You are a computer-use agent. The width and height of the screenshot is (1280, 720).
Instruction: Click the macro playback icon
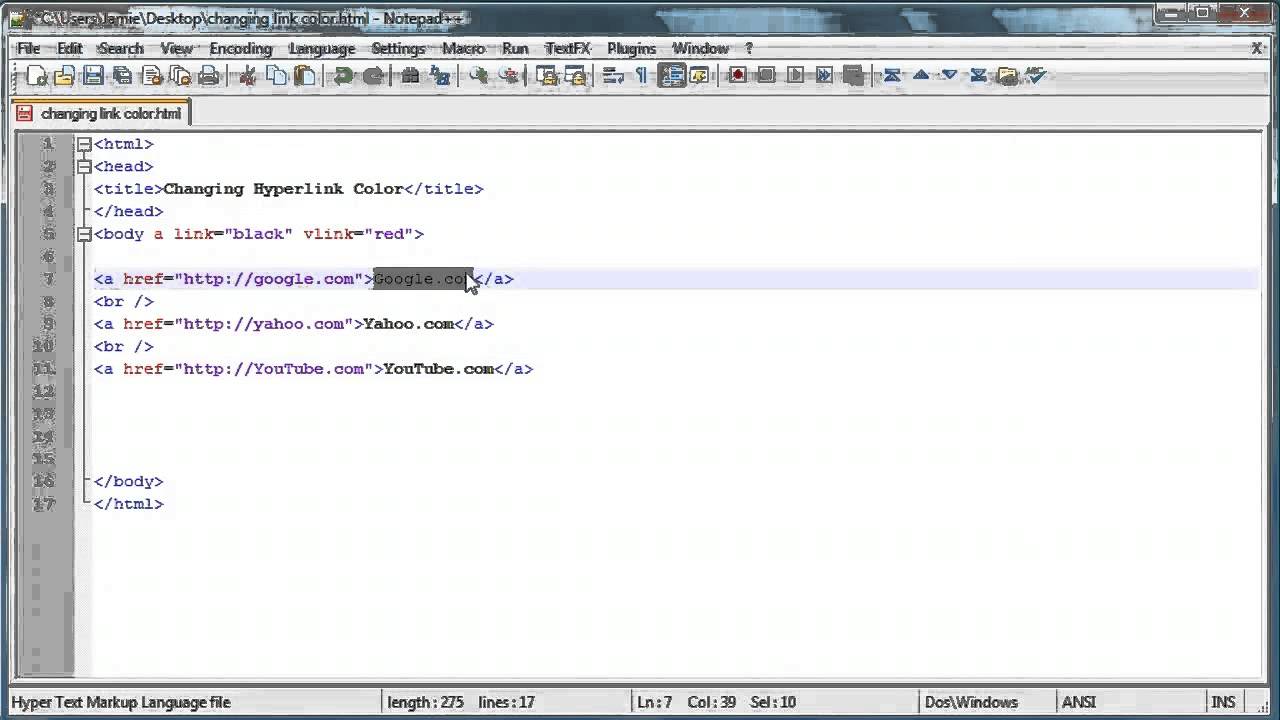click(x=796, y=76)
